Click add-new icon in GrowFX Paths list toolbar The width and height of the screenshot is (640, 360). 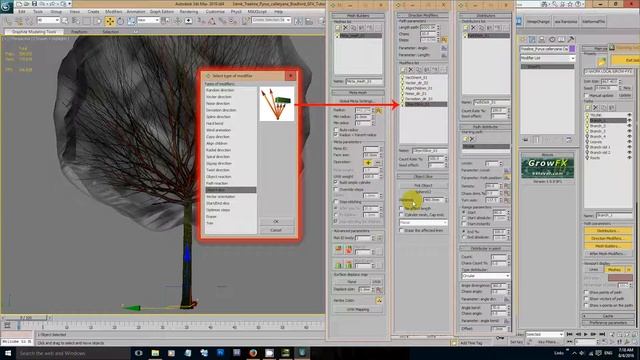(x=588, y=107)
